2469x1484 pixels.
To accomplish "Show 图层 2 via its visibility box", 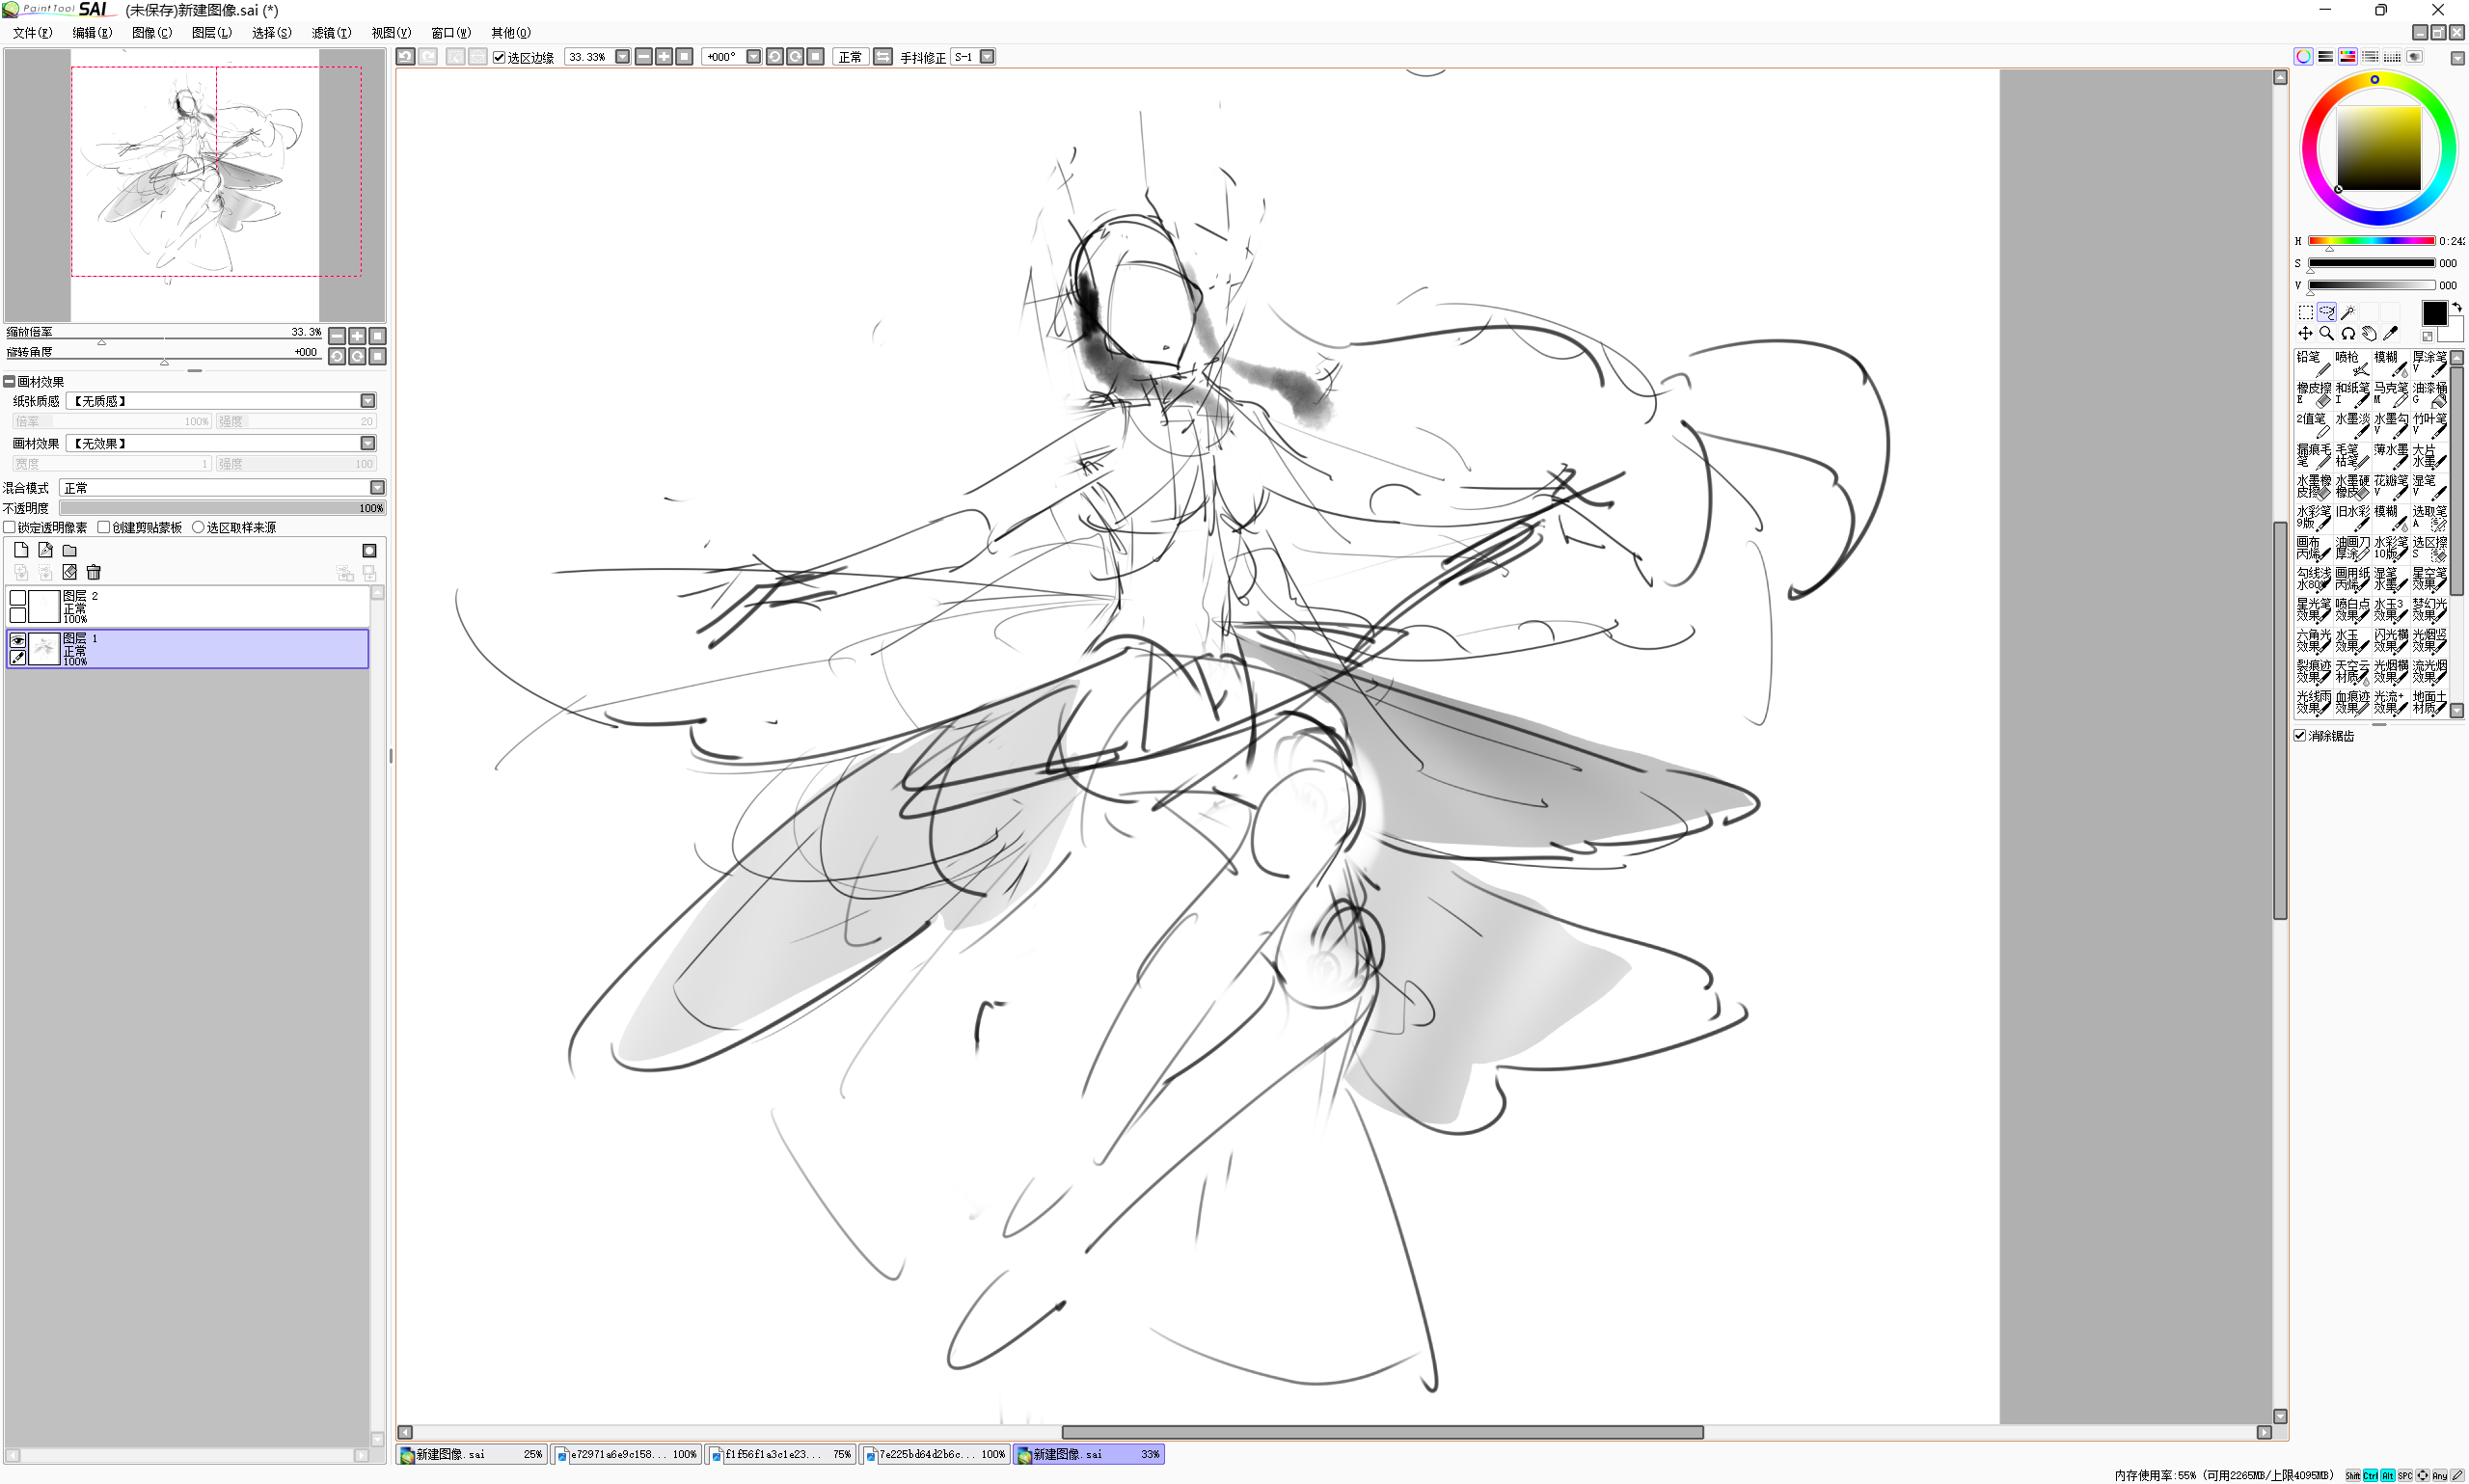I will (18, 598).
